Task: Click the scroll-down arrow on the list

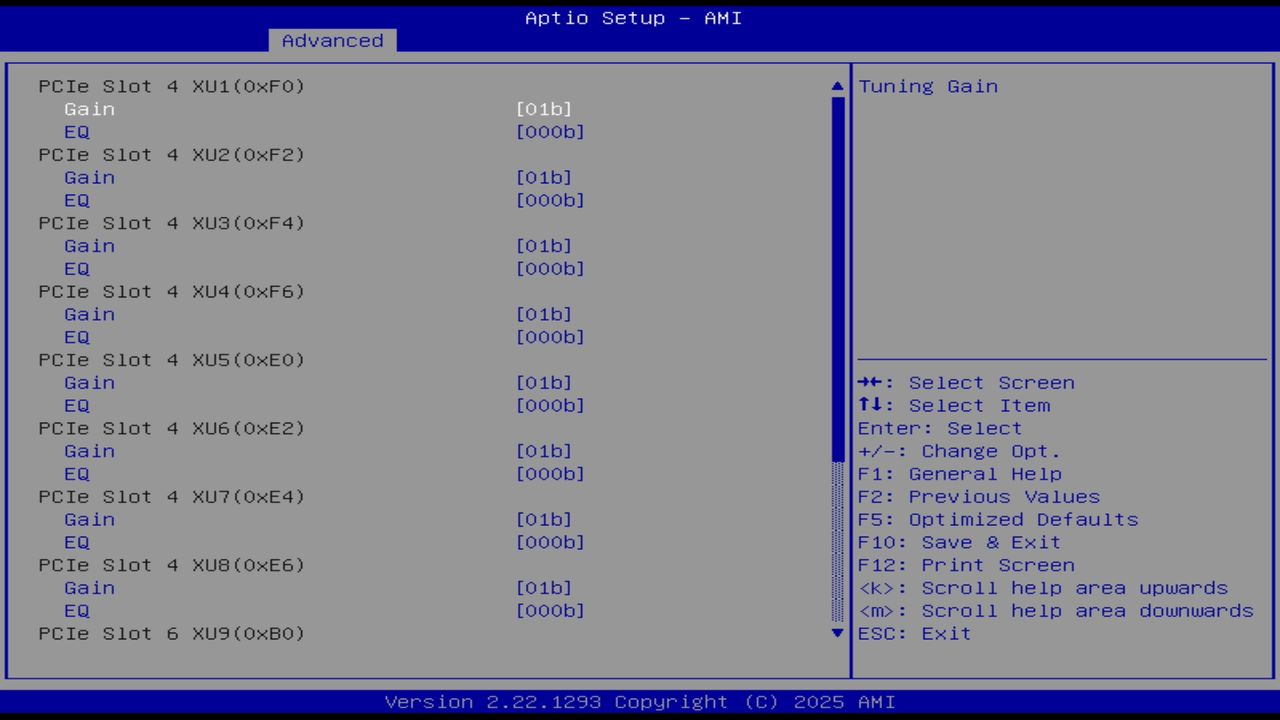Action: click(x=836, y=633)
